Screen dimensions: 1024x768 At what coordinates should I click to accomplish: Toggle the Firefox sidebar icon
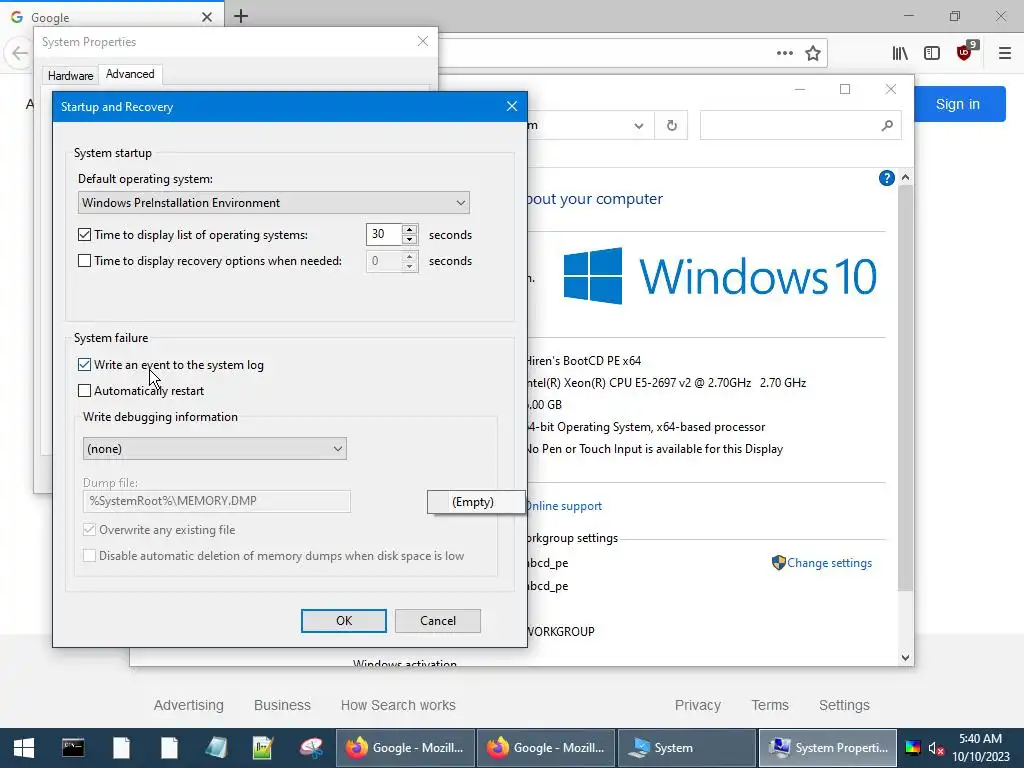[932, 53]
